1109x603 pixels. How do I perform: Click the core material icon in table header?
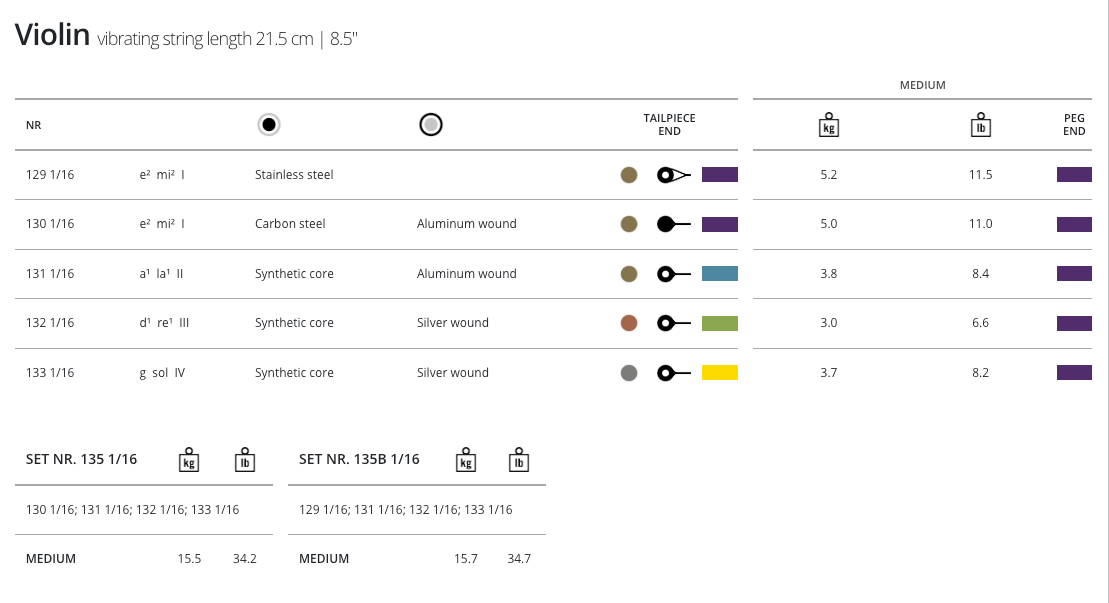click(268, 125)
